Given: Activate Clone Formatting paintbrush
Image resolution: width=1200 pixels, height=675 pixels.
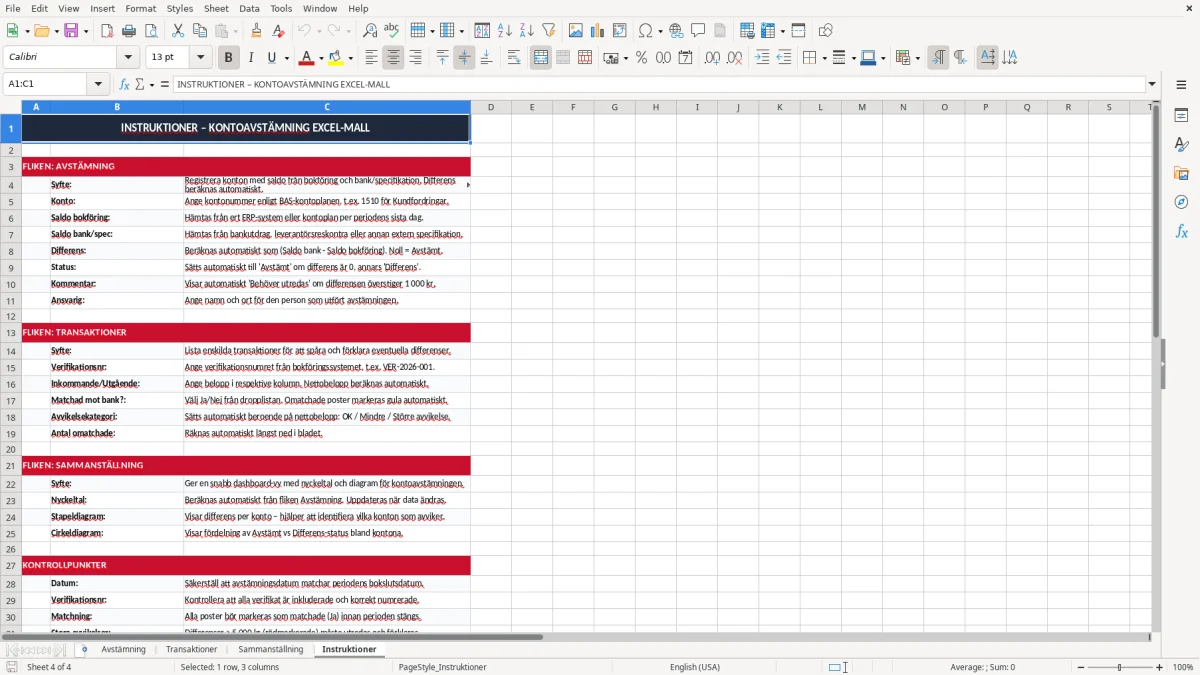Looking at the screenshot, I should (256, 31).
